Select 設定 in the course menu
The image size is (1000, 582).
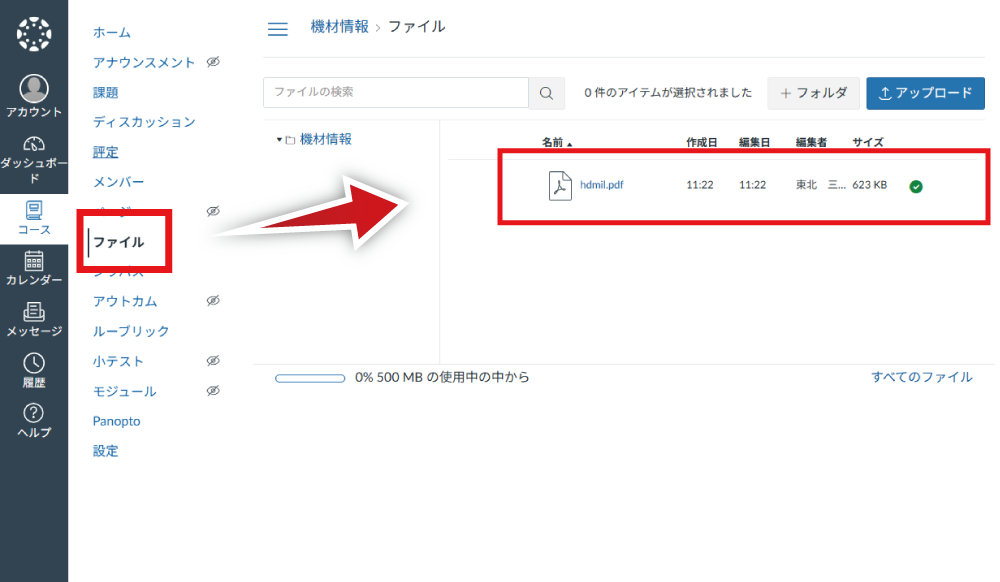[x=106, y=451]
